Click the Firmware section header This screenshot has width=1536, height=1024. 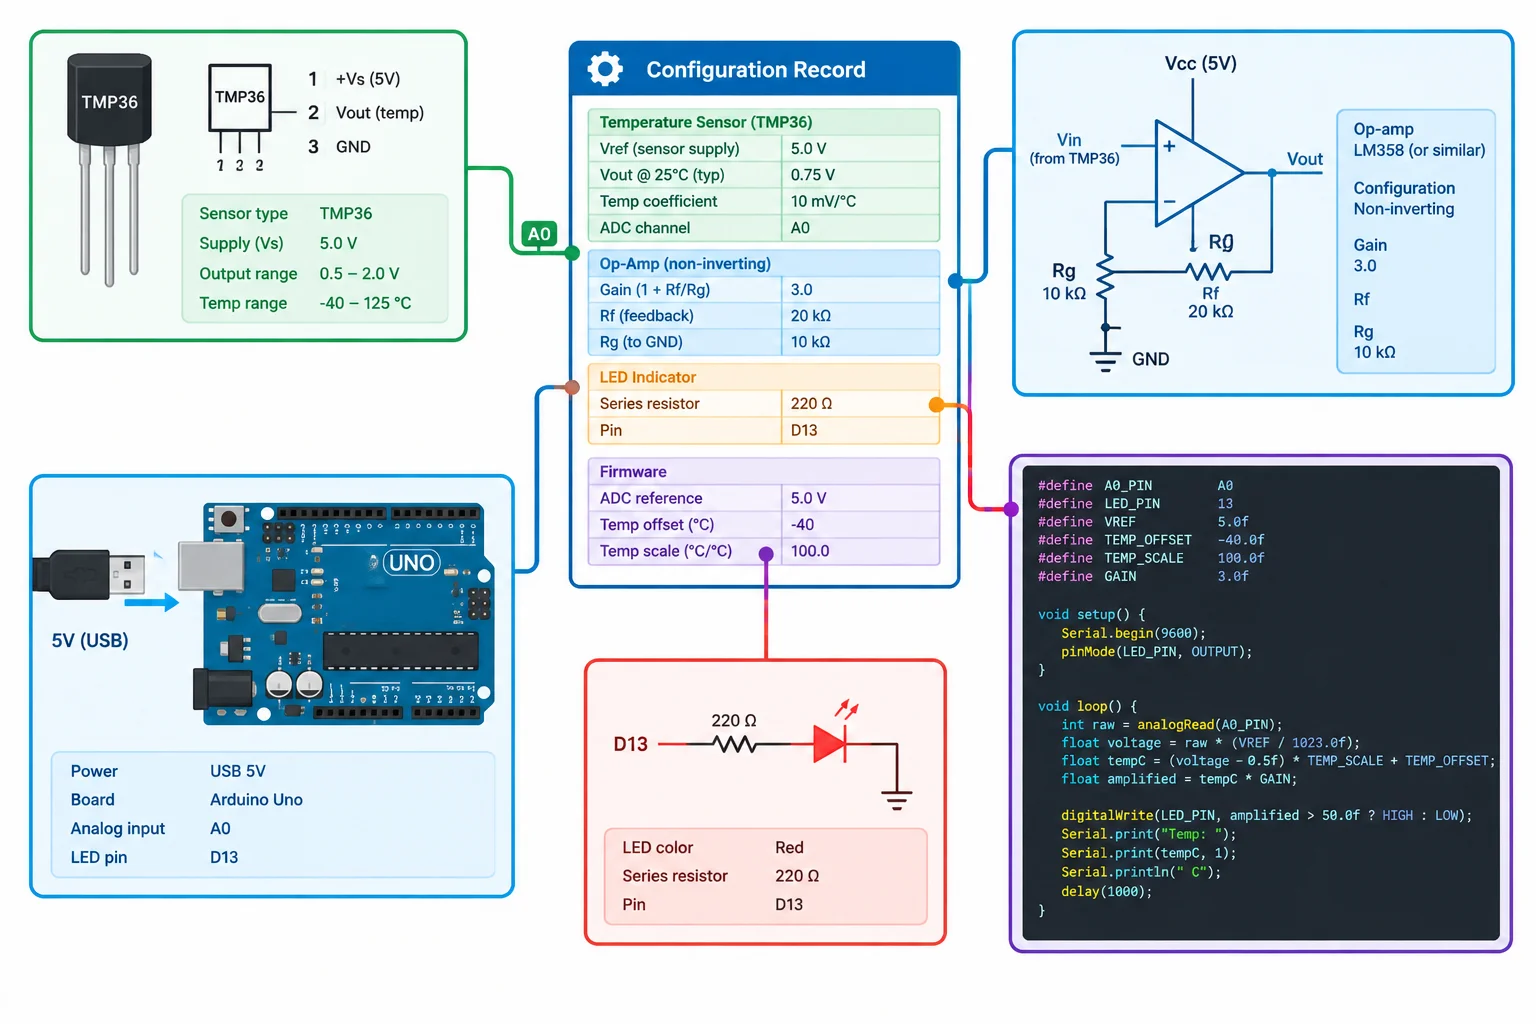pyautogui.click(x=764, y=472)
